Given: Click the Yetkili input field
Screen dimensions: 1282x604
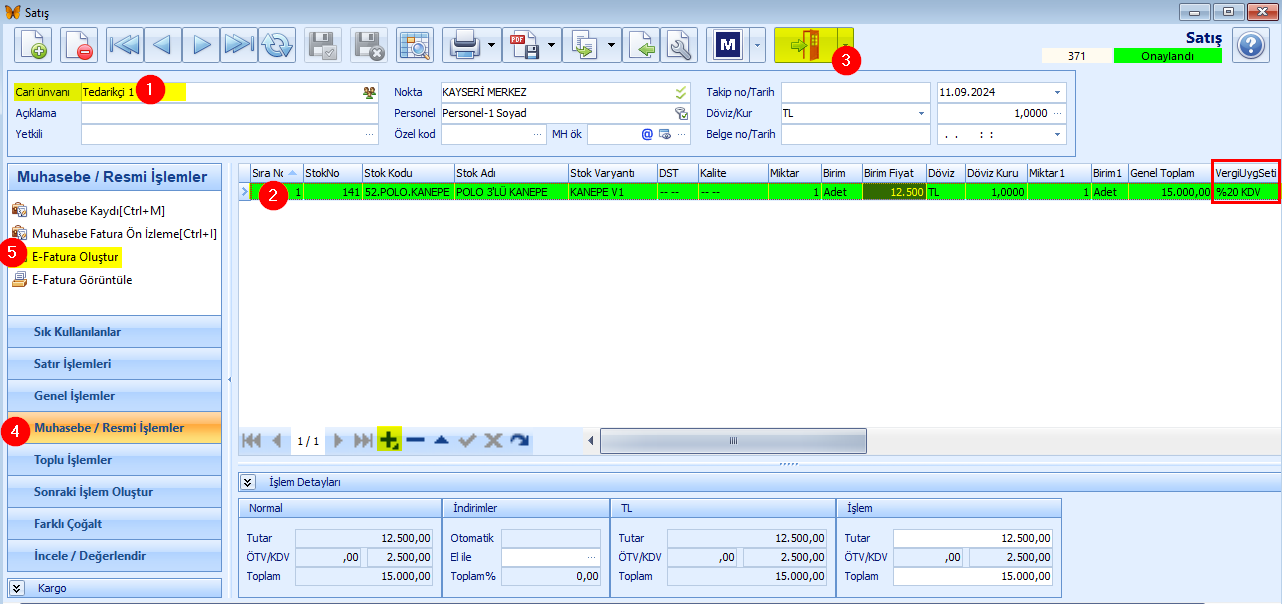Looking at the screenshot, I should (230, 134).
